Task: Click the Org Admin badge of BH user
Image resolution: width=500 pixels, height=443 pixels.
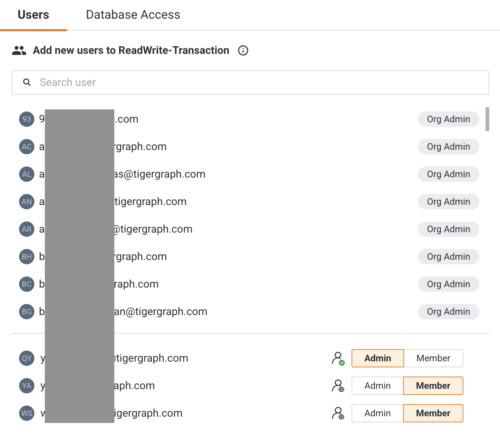Action: (448, 257)
